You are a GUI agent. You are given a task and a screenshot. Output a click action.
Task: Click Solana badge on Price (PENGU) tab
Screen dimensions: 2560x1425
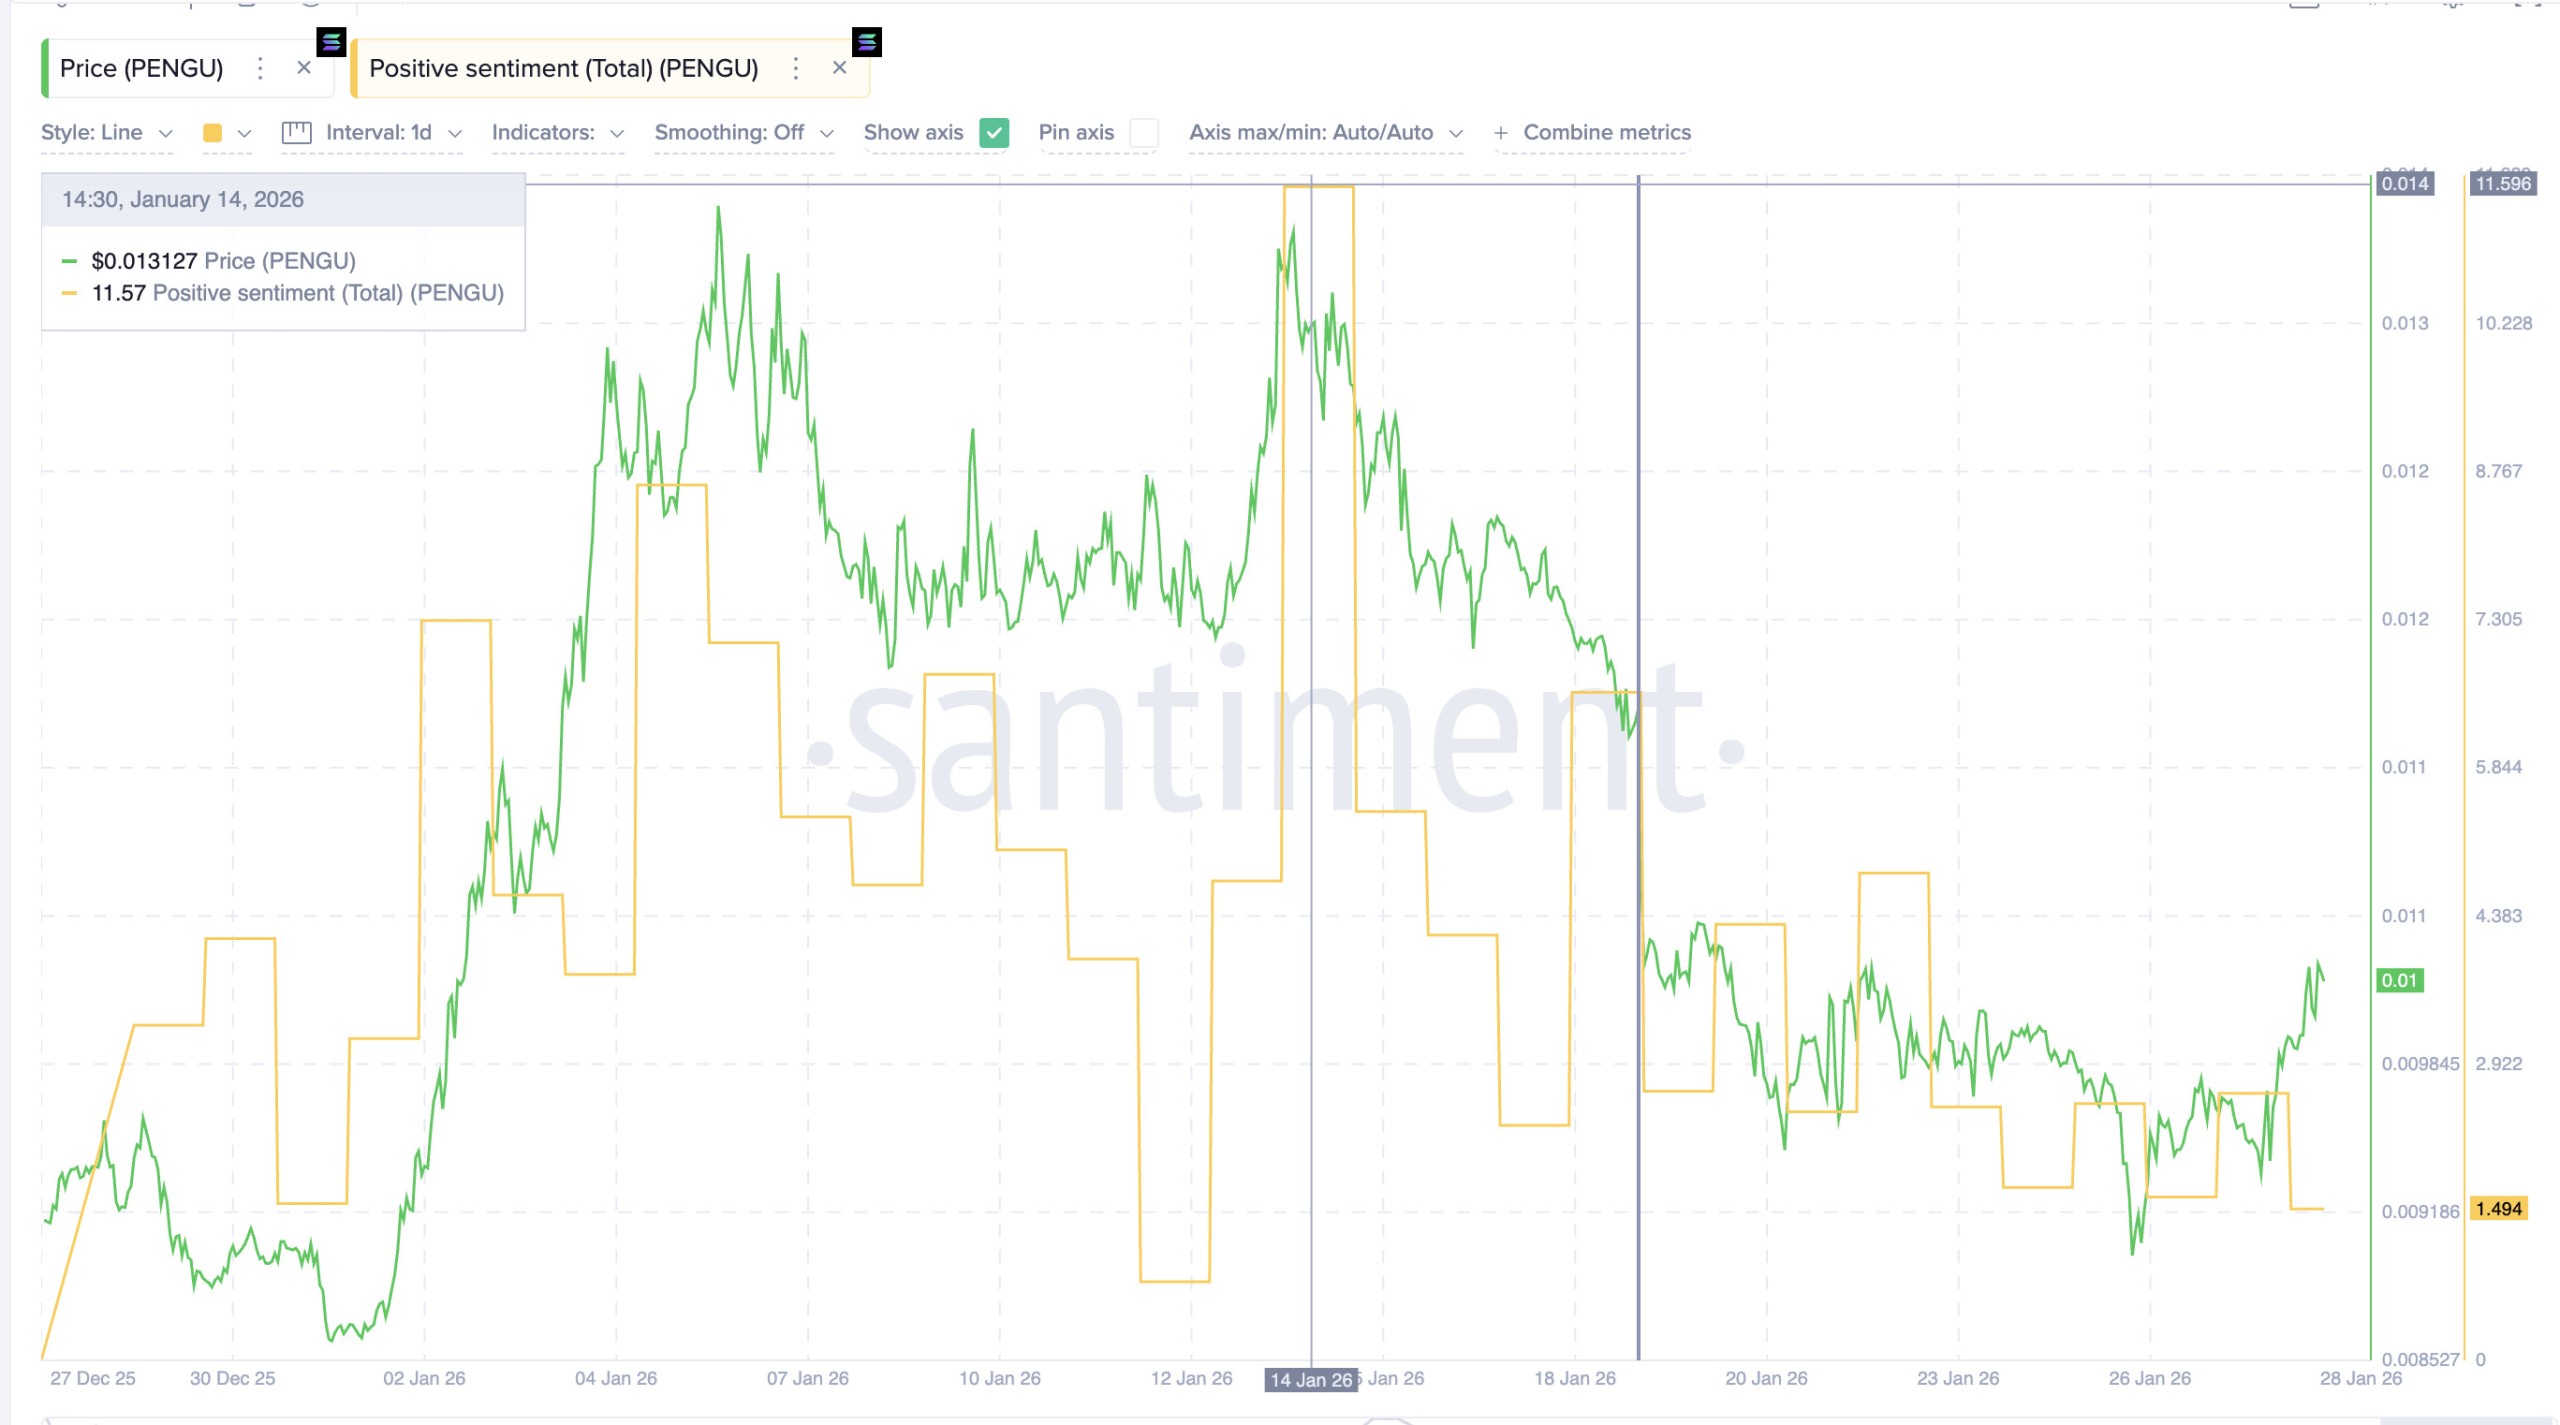[x=331, y=42]
